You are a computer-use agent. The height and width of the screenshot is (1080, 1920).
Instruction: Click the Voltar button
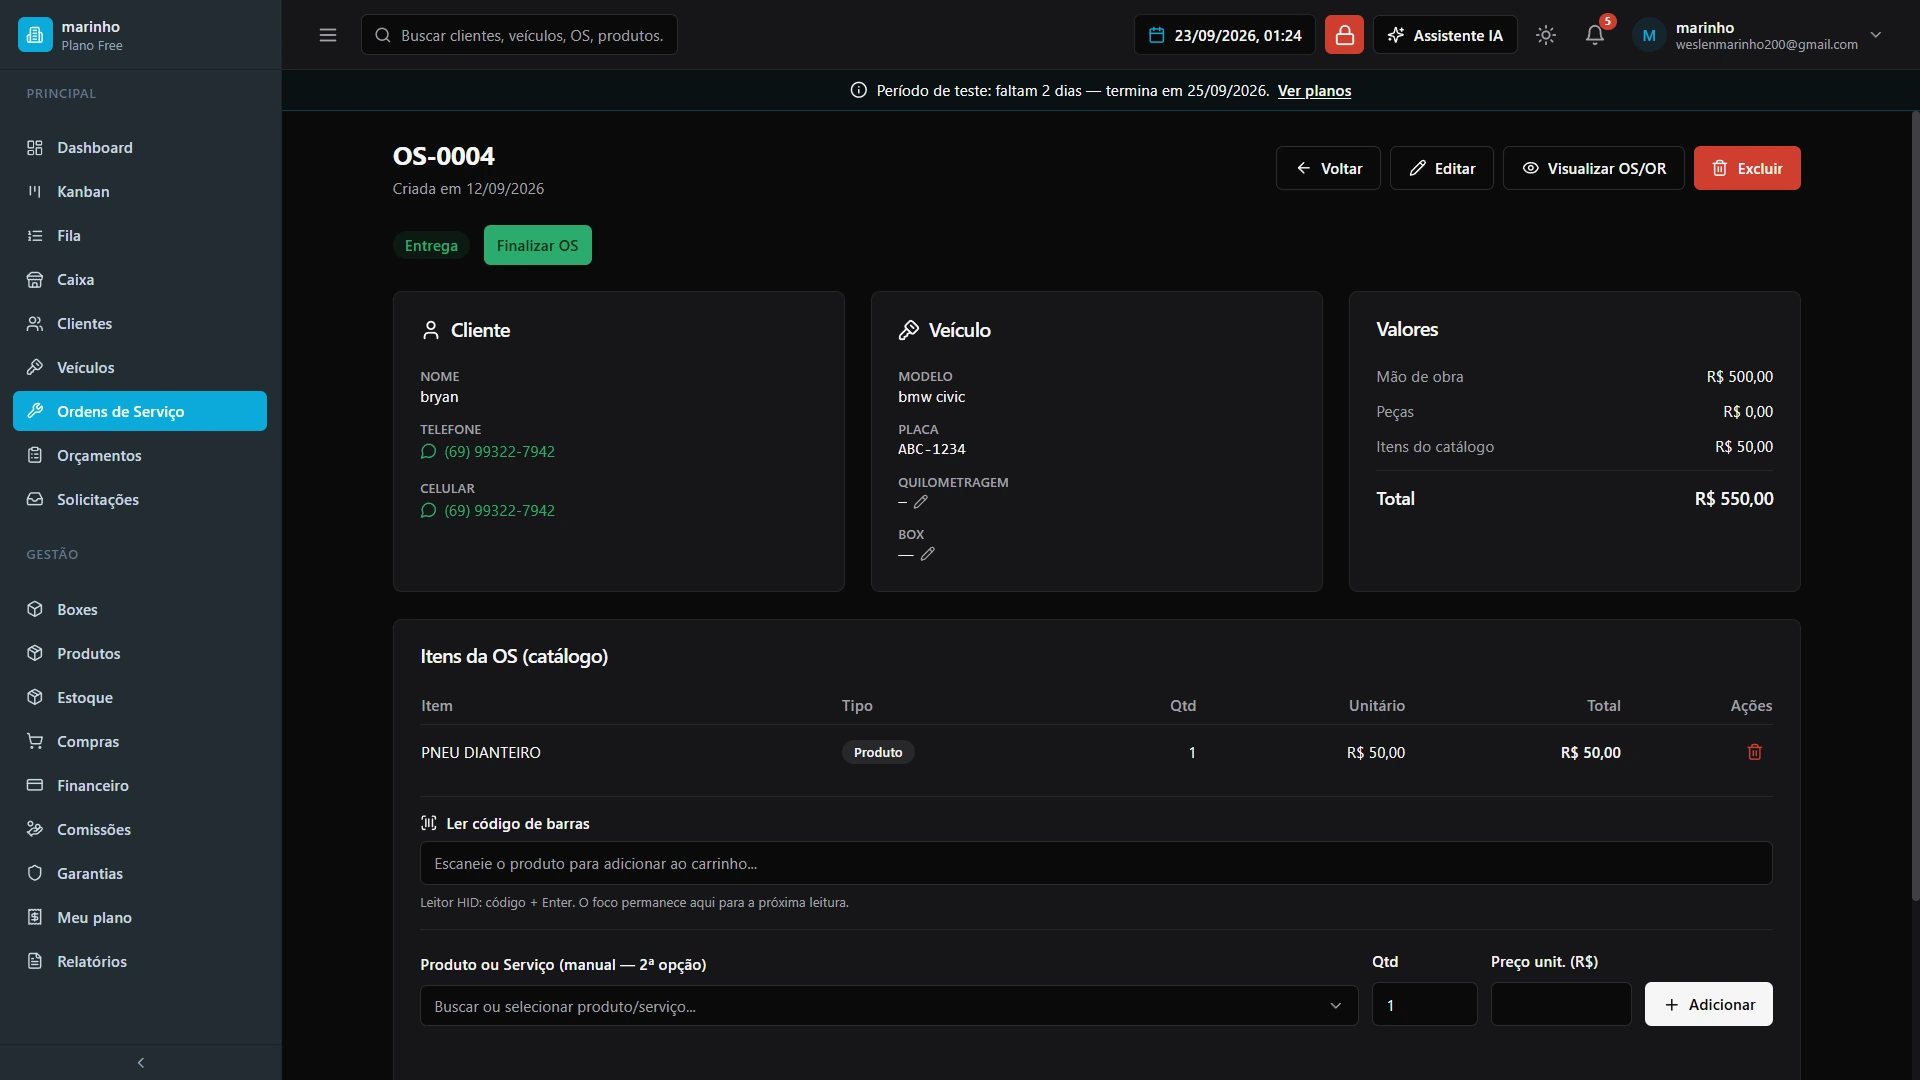pyautogui.click(x=1328, y=168)
